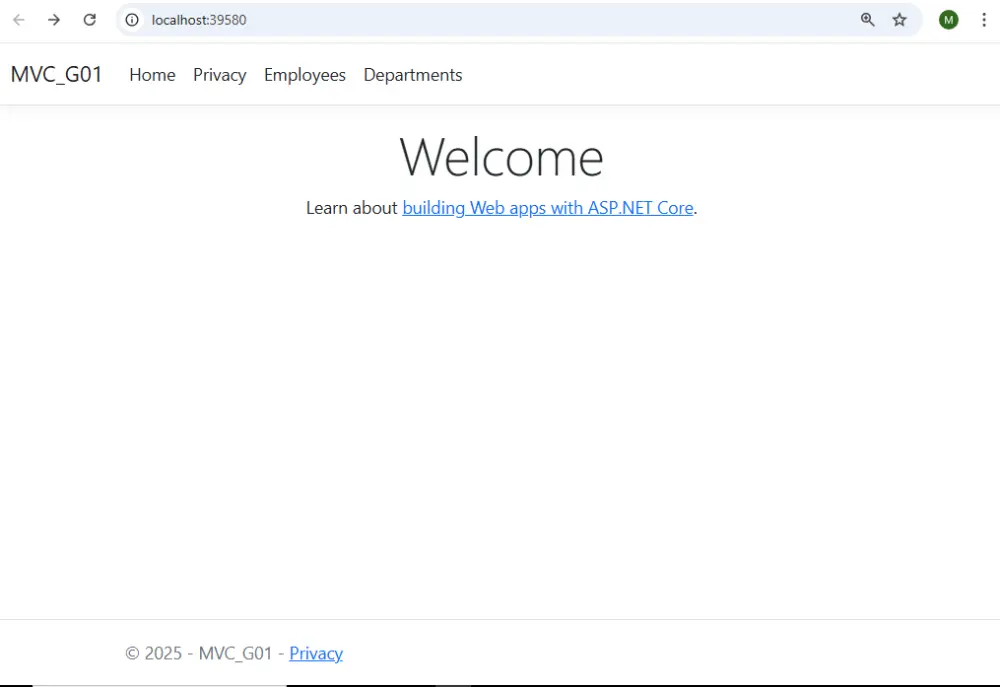Click the Privacy link in the footer
Image resolution: width=1000 pixels, height=687 pixels.
(x=316, y=653)
